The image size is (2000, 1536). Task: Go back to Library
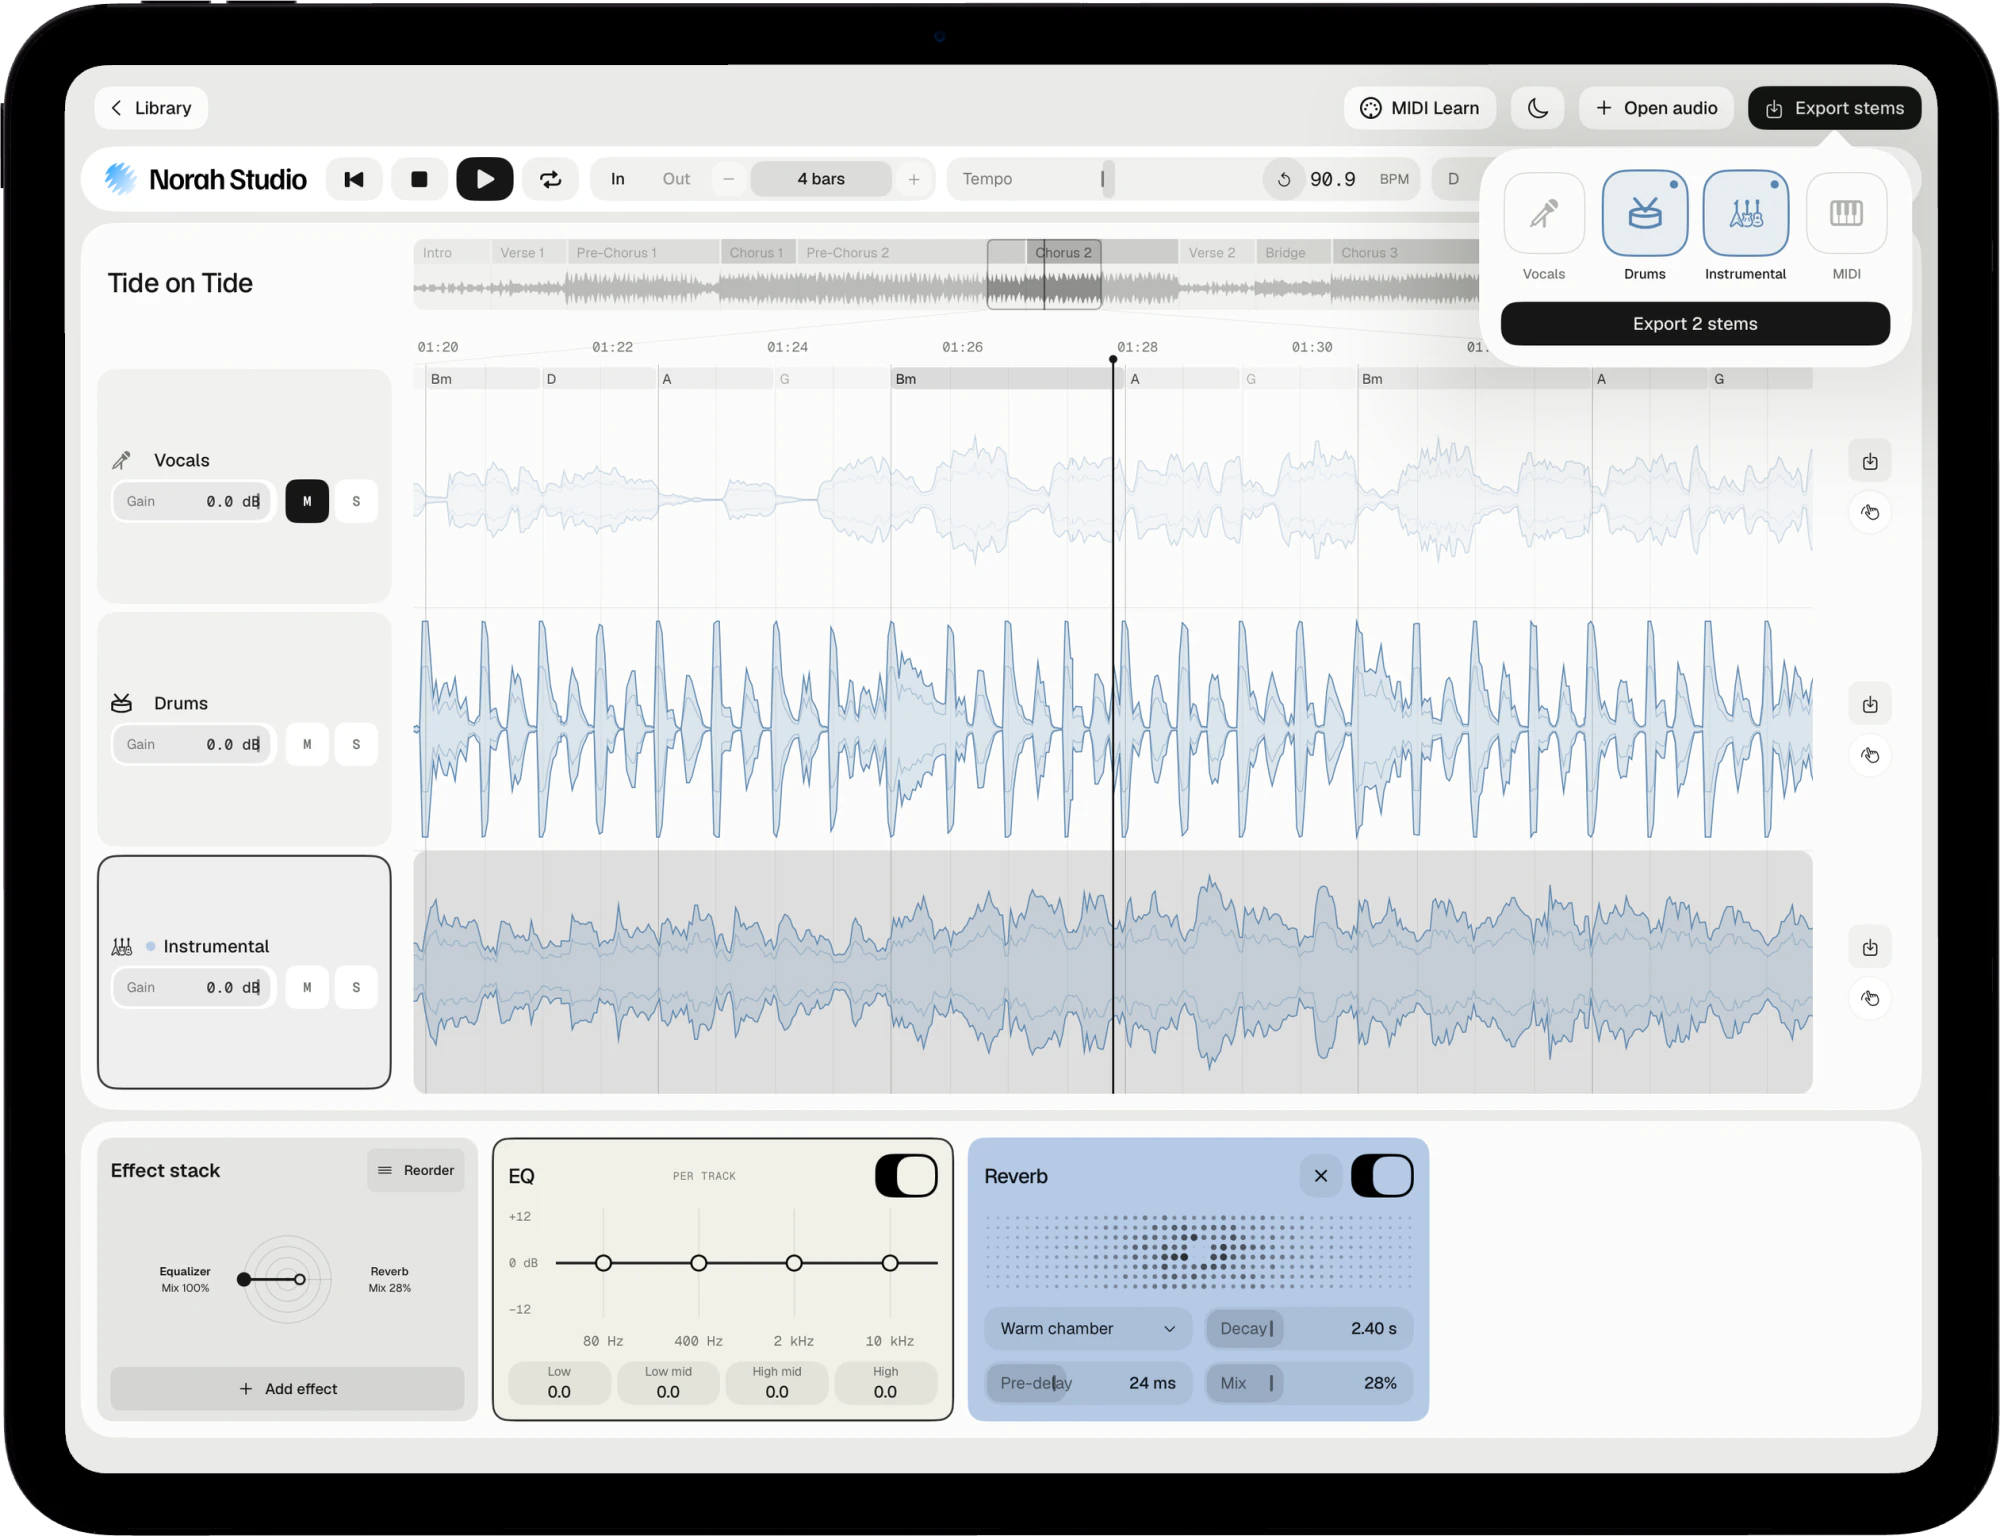coord(151,108)
